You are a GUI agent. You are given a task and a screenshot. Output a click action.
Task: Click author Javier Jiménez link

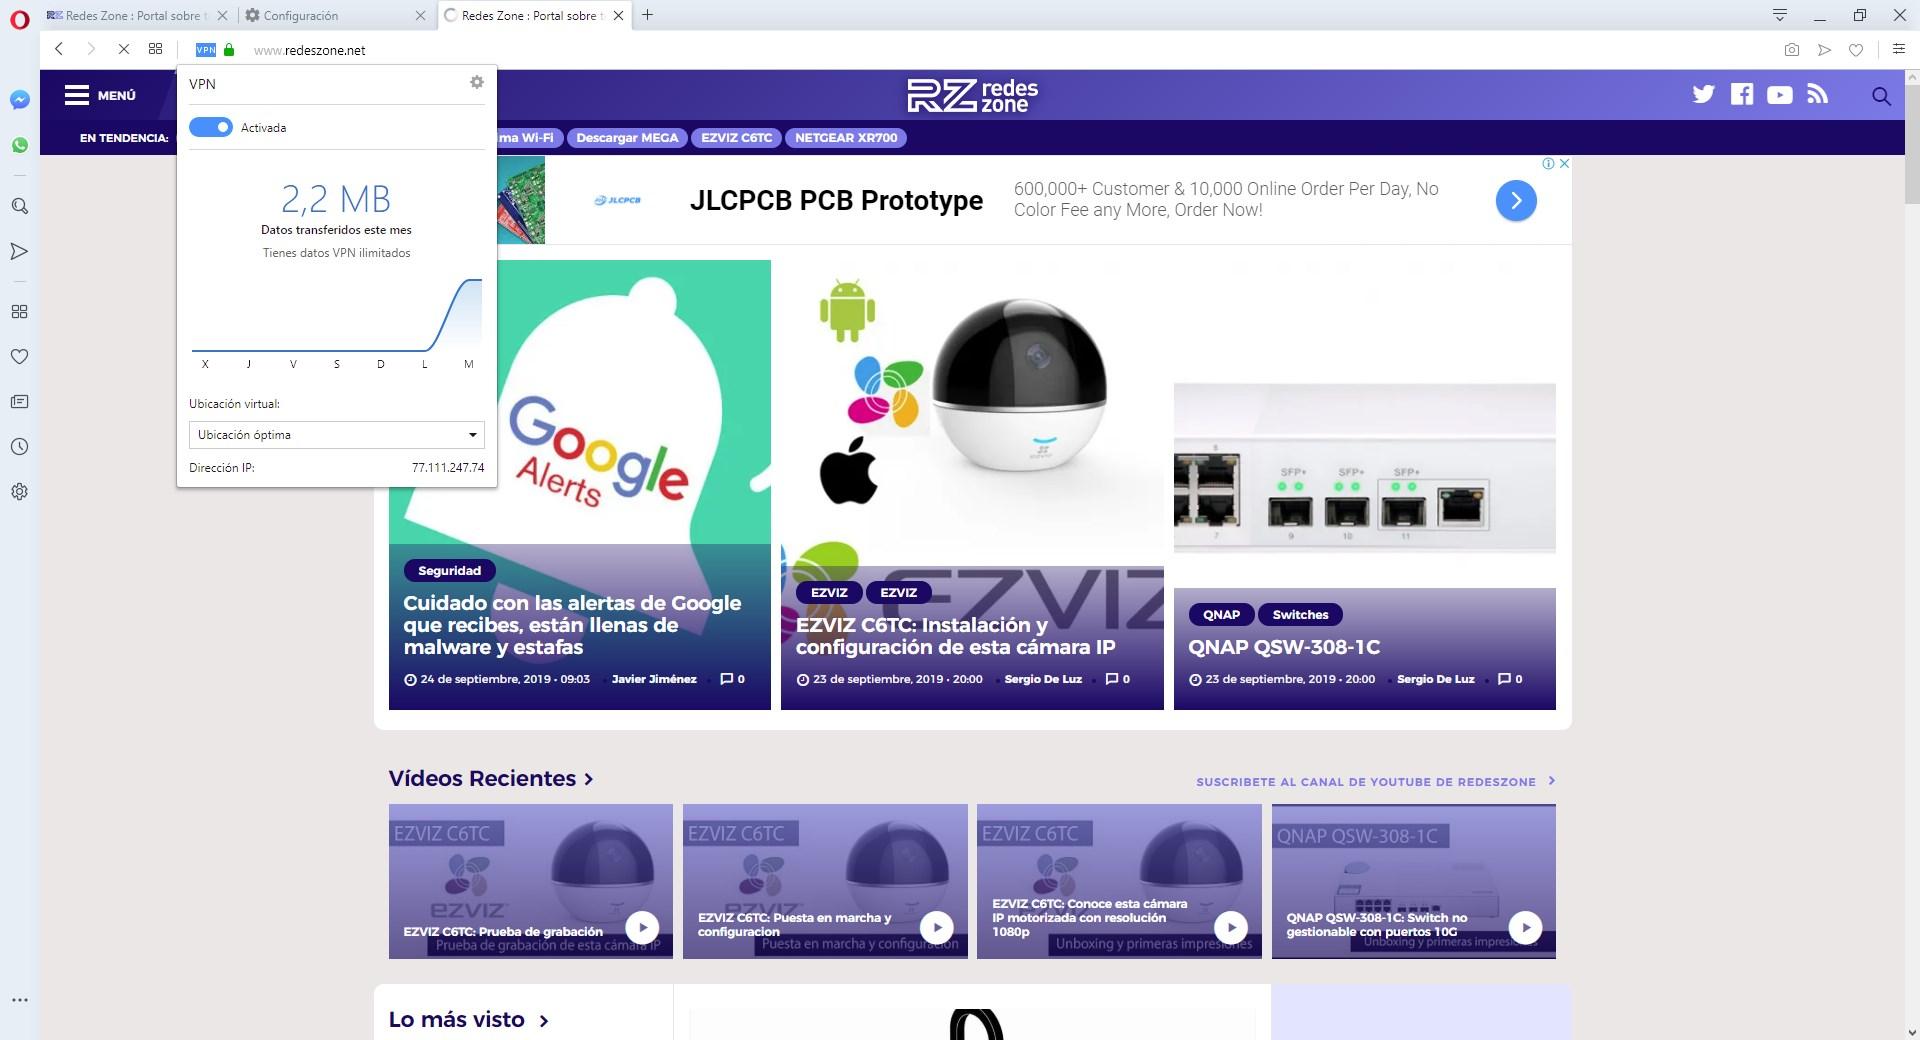pyautogui.click(x=654, y=679)
